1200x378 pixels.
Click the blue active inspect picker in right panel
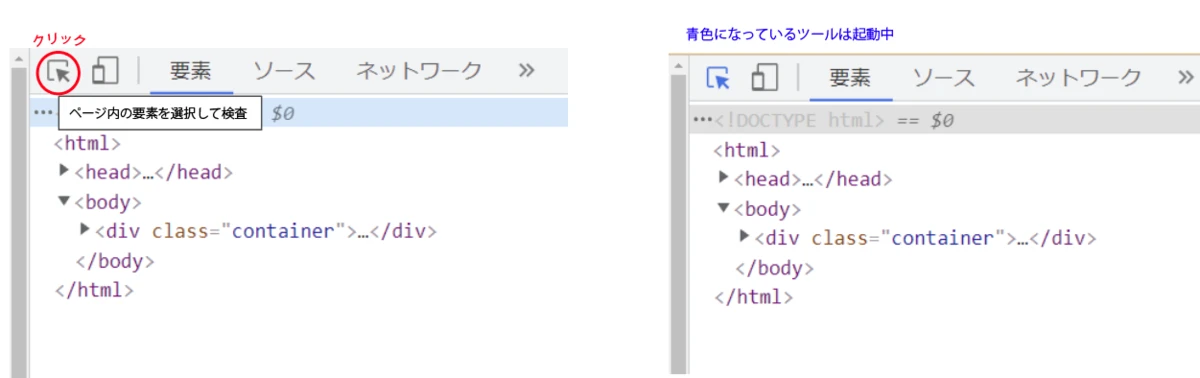point(718,78)
